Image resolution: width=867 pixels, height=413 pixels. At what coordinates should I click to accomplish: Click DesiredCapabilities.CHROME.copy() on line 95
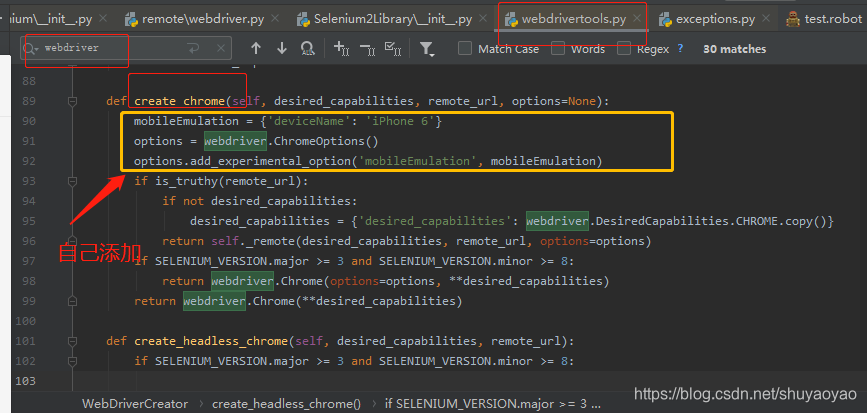click(x=711, y=221)
